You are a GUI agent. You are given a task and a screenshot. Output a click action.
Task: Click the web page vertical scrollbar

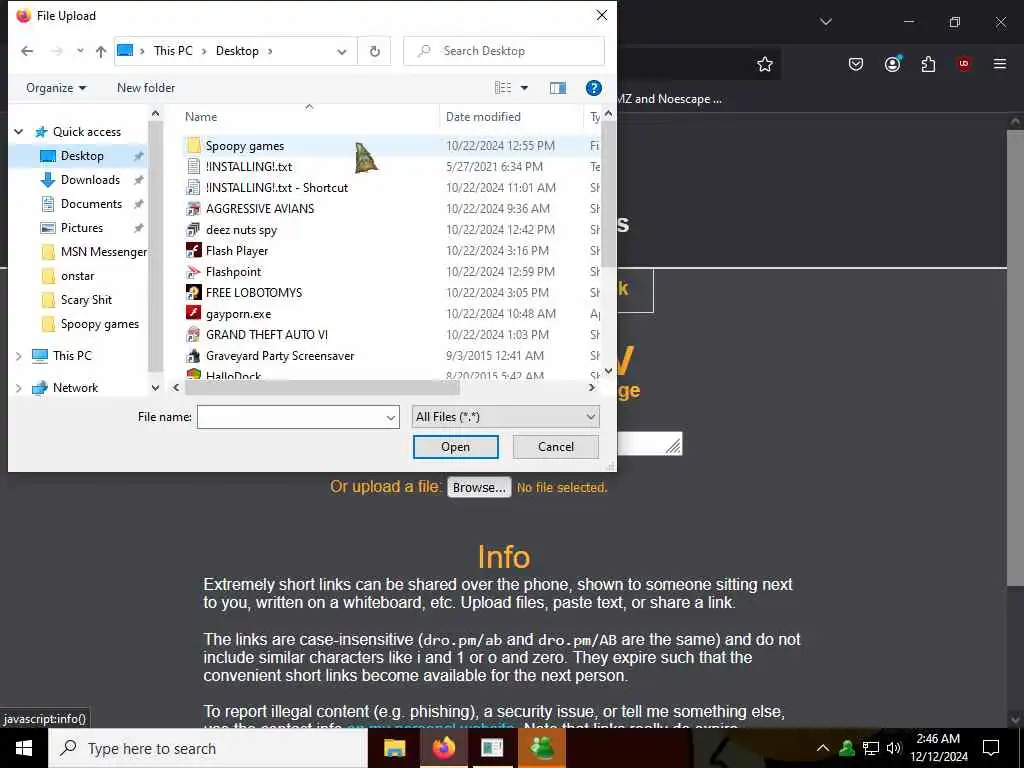(1015, 359)
